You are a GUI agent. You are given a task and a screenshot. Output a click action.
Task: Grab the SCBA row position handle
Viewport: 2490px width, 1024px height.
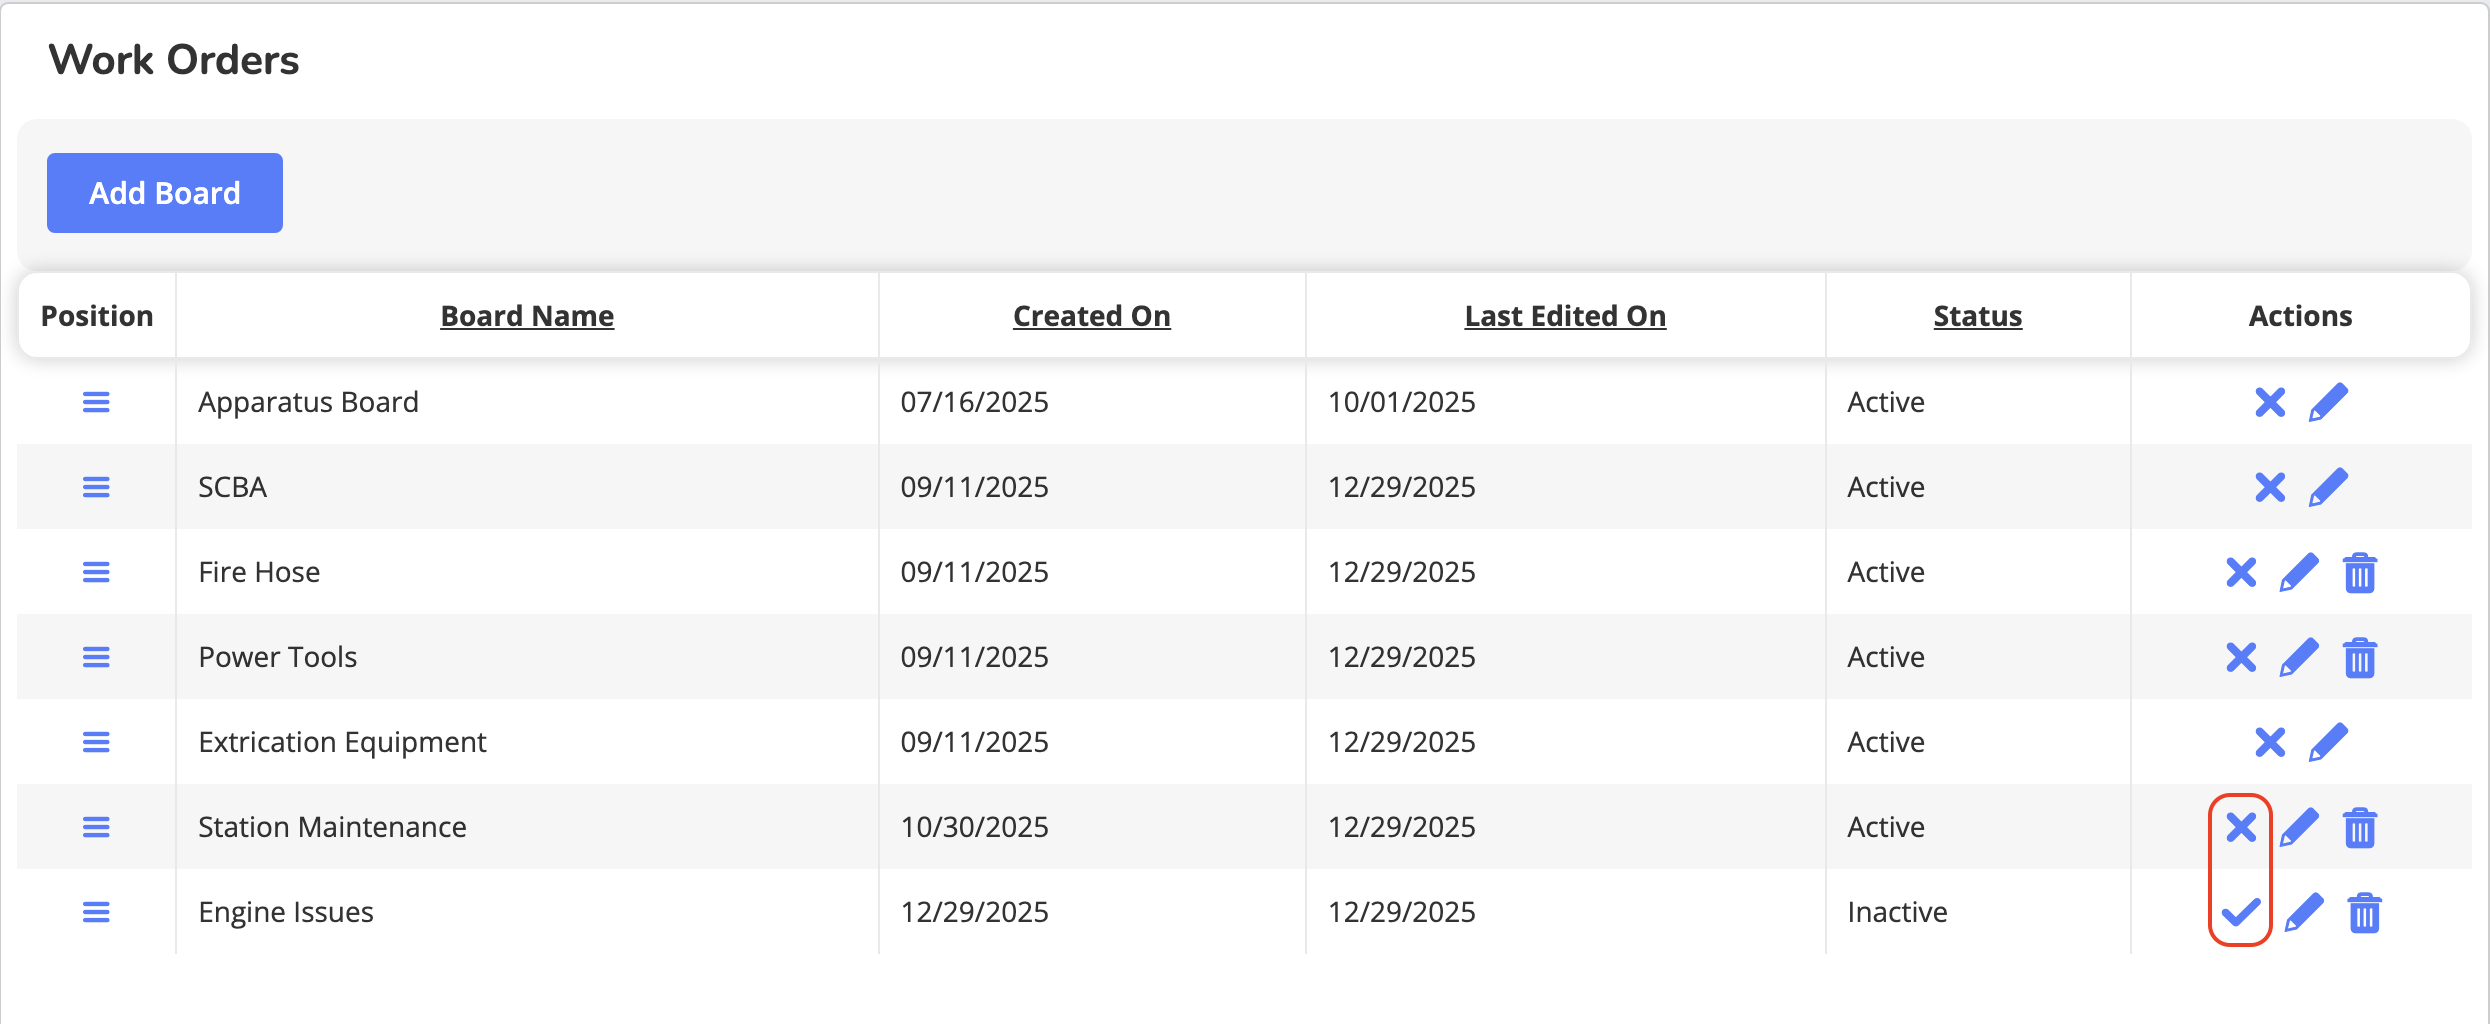96,487
